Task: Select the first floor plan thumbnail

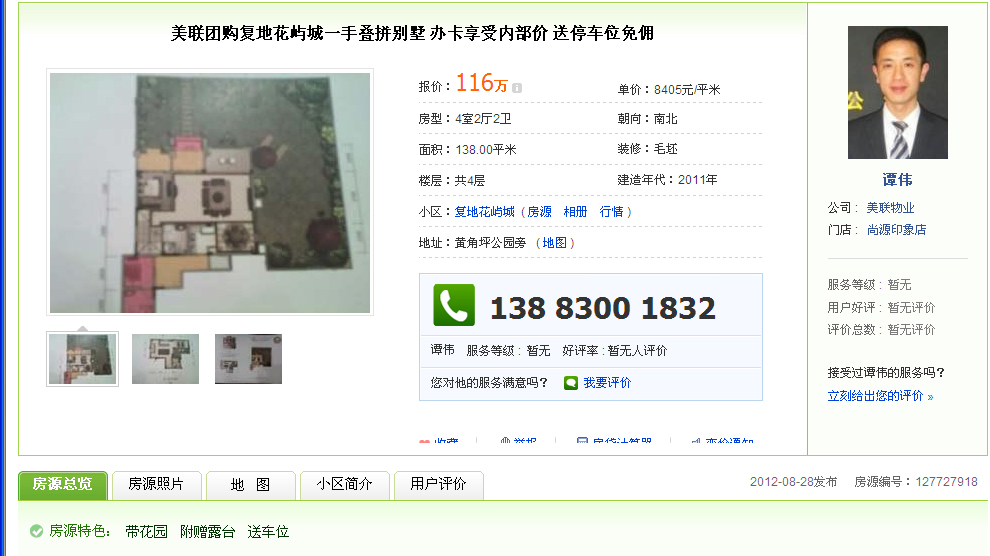Action: pos(82,359)
